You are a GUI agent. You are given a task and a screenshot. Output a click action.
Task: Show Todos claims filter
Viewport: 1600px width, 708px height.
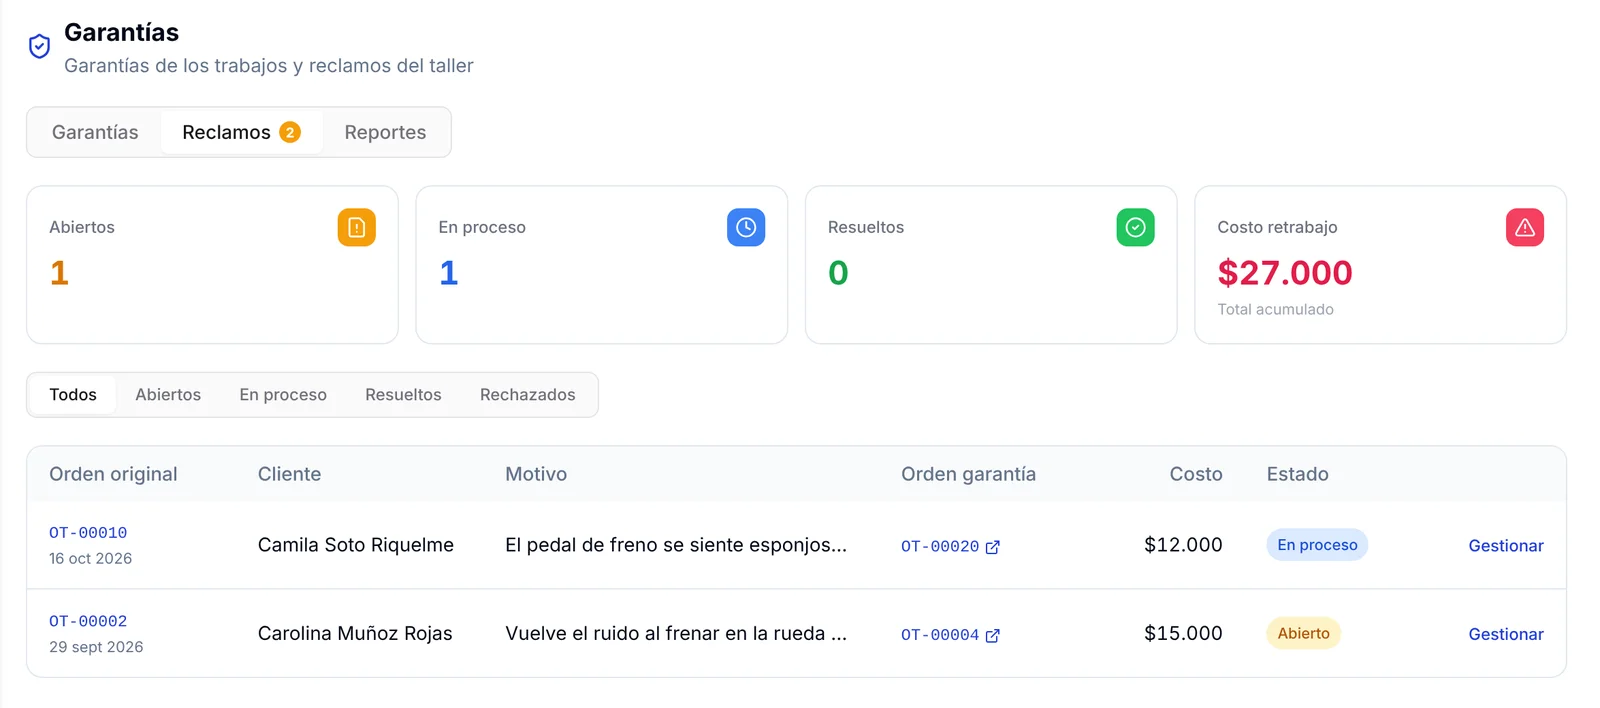[x=73, y=395]
